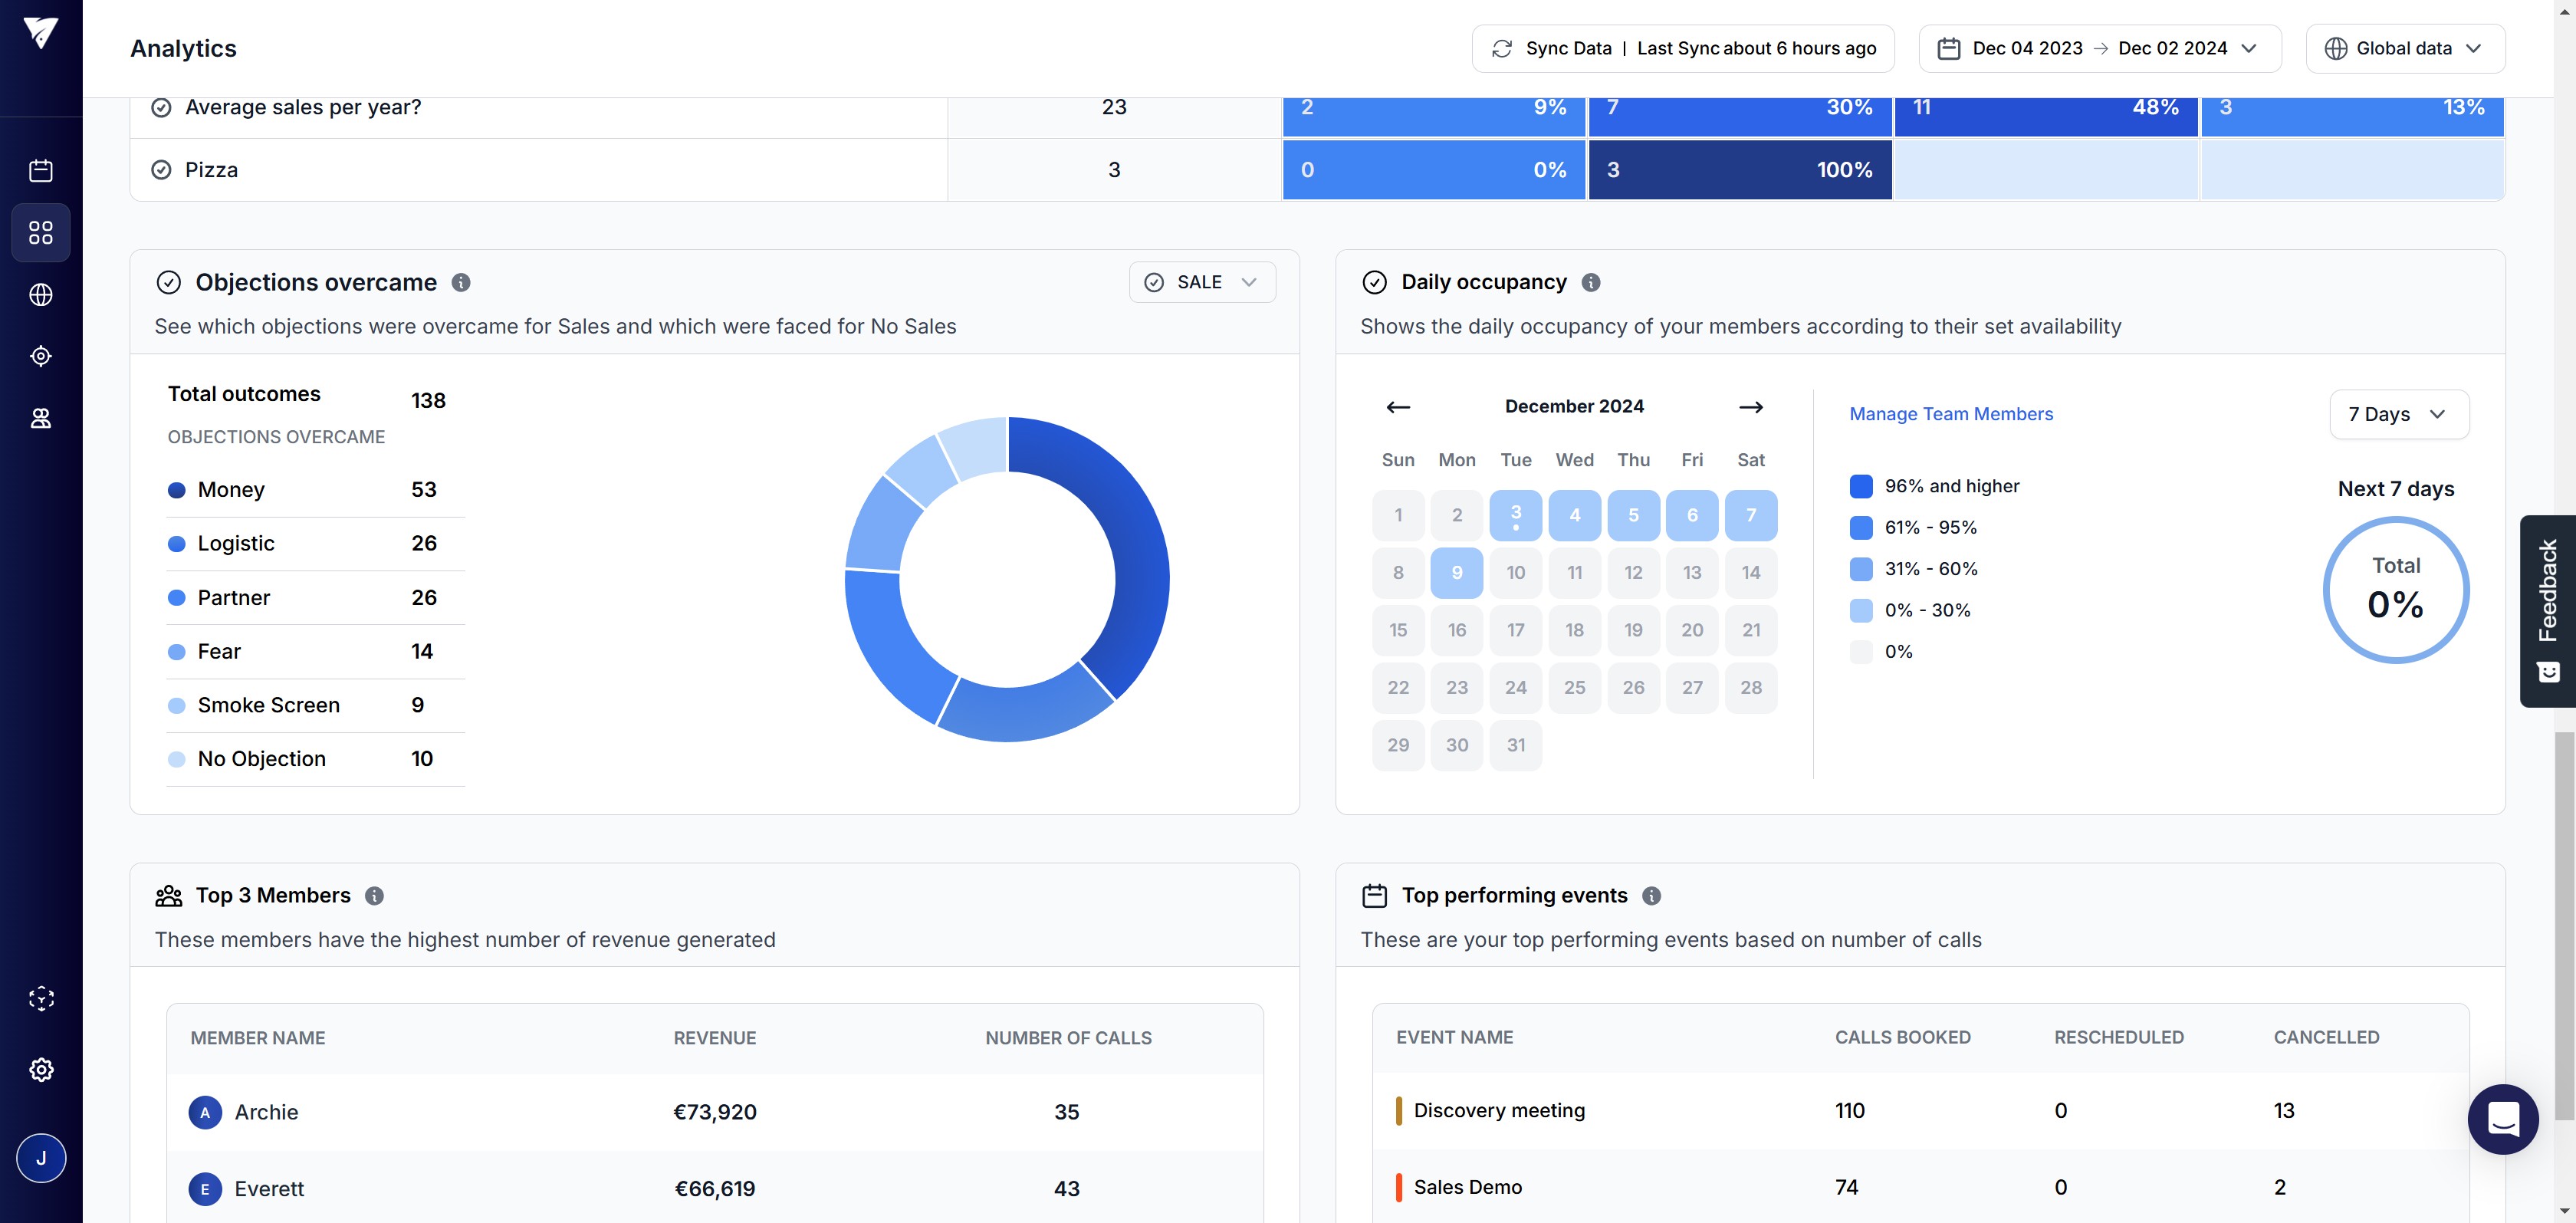Open the live chat bubble icon
2576x1223 pixels.
[x=2502, y=1119]
